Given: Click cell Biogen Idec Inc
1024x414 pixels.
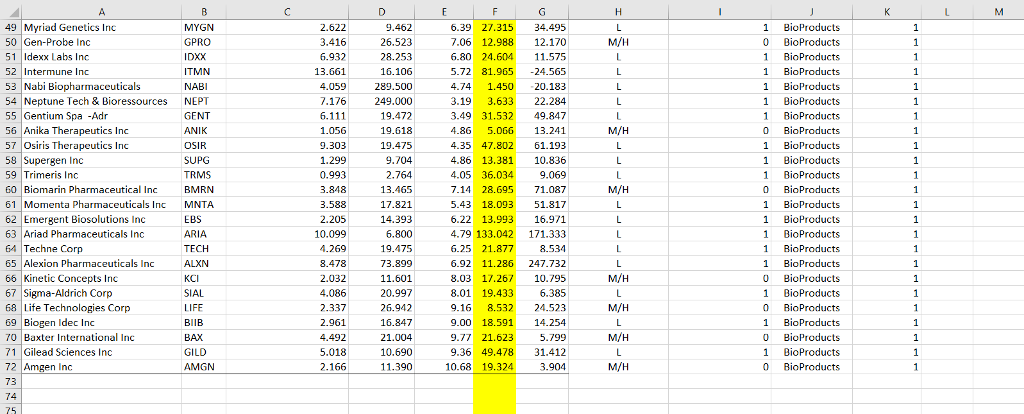Looking at the screenshot, I should tap(102, 323).
